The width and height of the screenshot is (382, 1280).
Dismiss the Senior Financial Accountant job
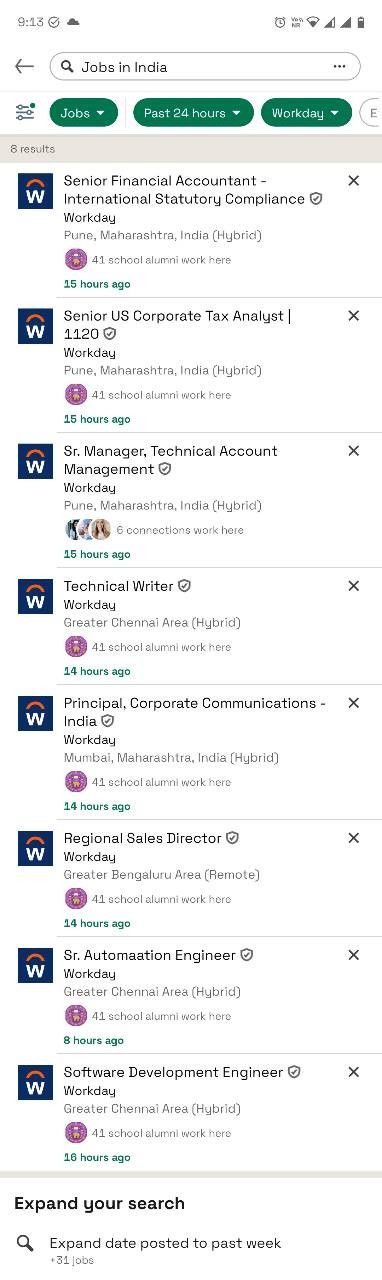pos(353,181)
